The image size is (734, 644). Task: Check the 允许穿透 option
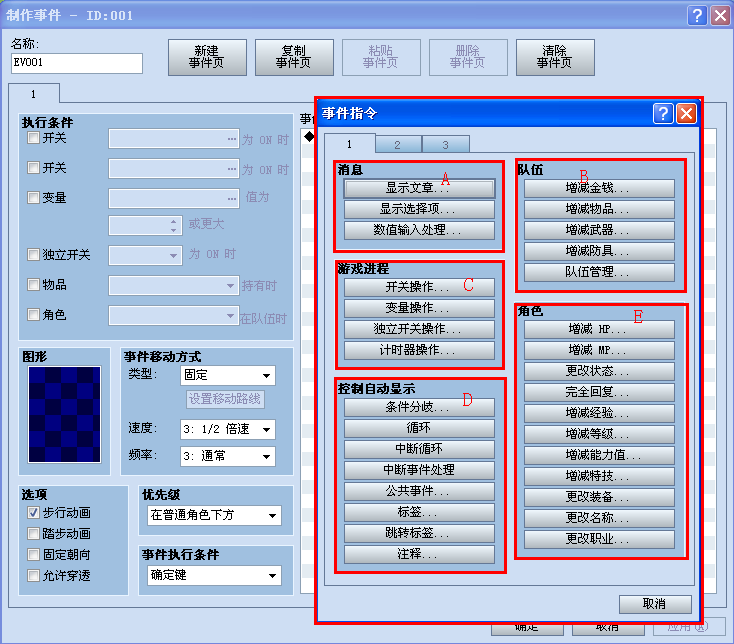[33, 575]
